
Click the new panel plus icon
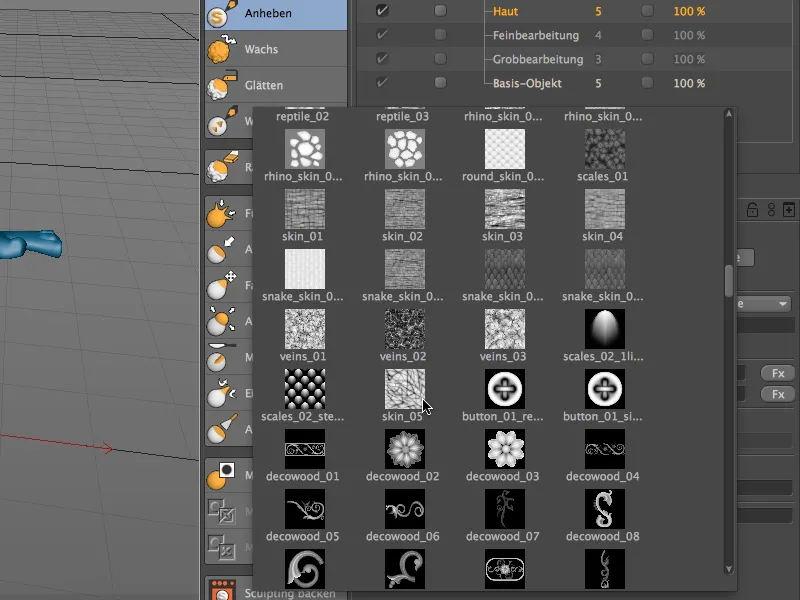[x=789, y=210]
